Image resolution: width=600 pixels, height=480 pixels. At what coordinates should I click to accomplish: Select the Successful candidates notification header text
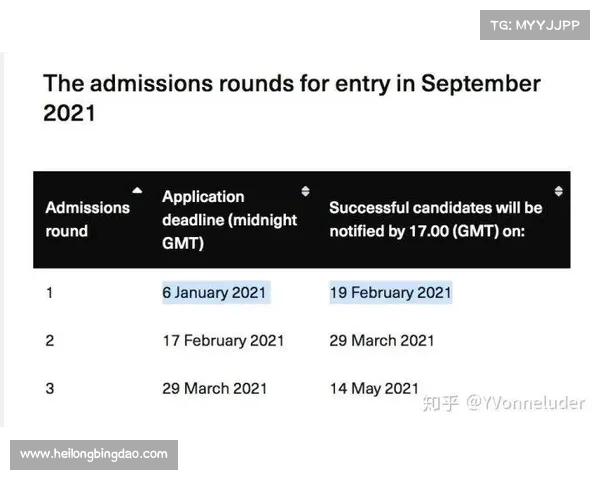click(x=435, y=219)
